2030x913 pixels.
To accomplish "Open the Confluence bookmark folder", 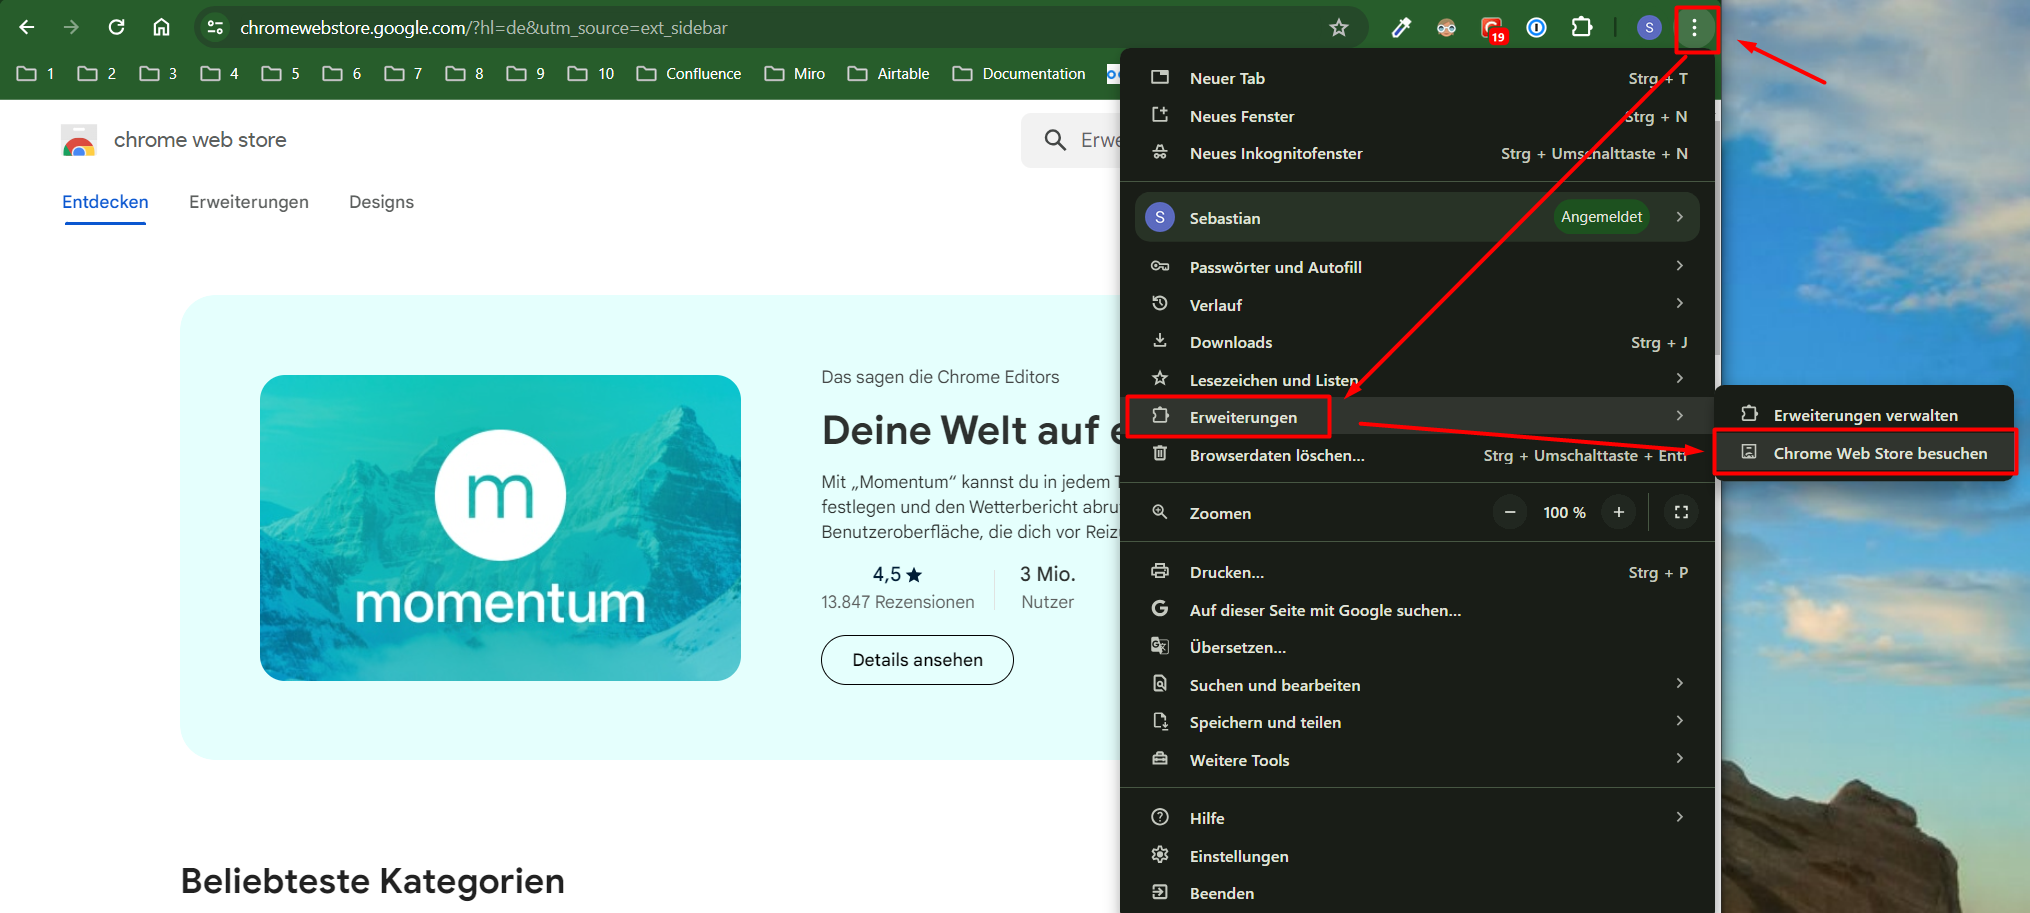I will pyautogui.click(x=689, y=74).
